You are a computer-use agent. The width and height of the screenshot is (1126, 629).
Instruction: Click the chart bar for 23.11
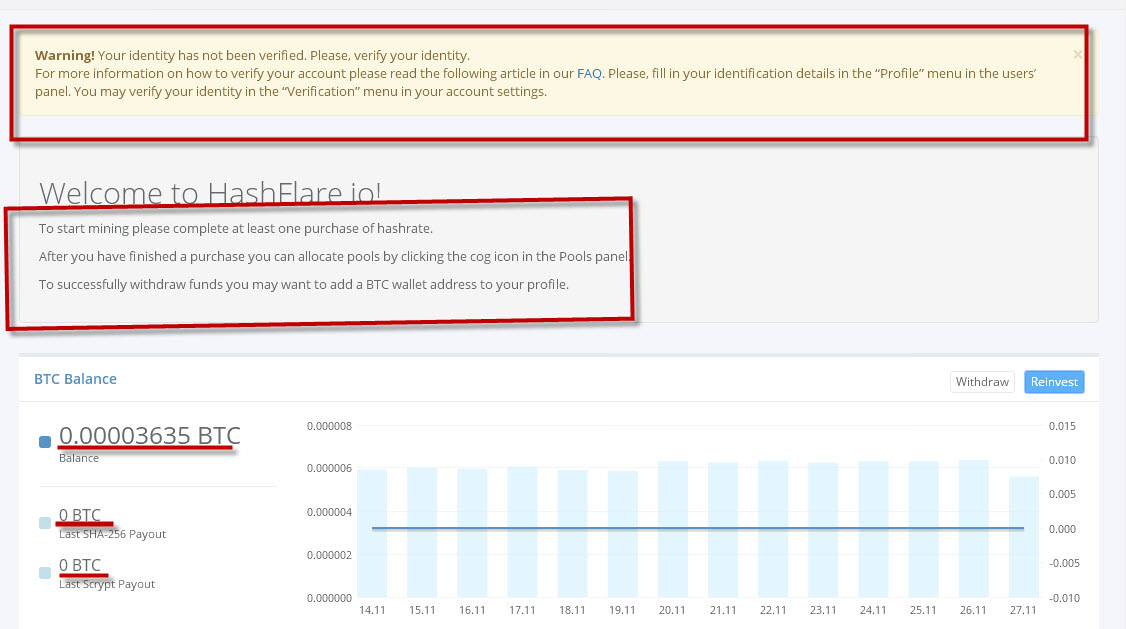pos(823,530)
